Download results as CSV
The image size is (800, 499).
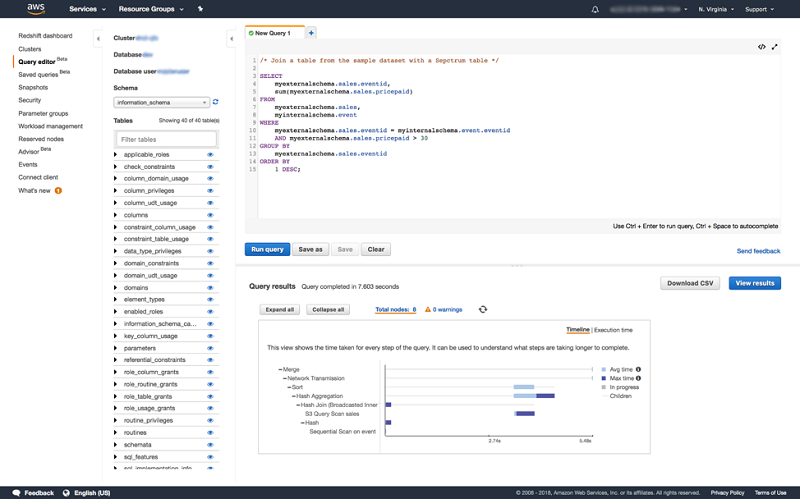[690, 283]
